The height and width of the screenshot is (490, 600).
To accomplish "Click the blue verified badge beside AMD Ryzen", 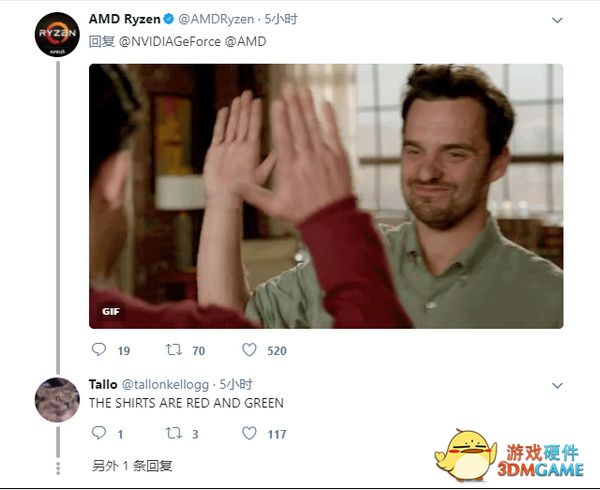I will [169, 19].
